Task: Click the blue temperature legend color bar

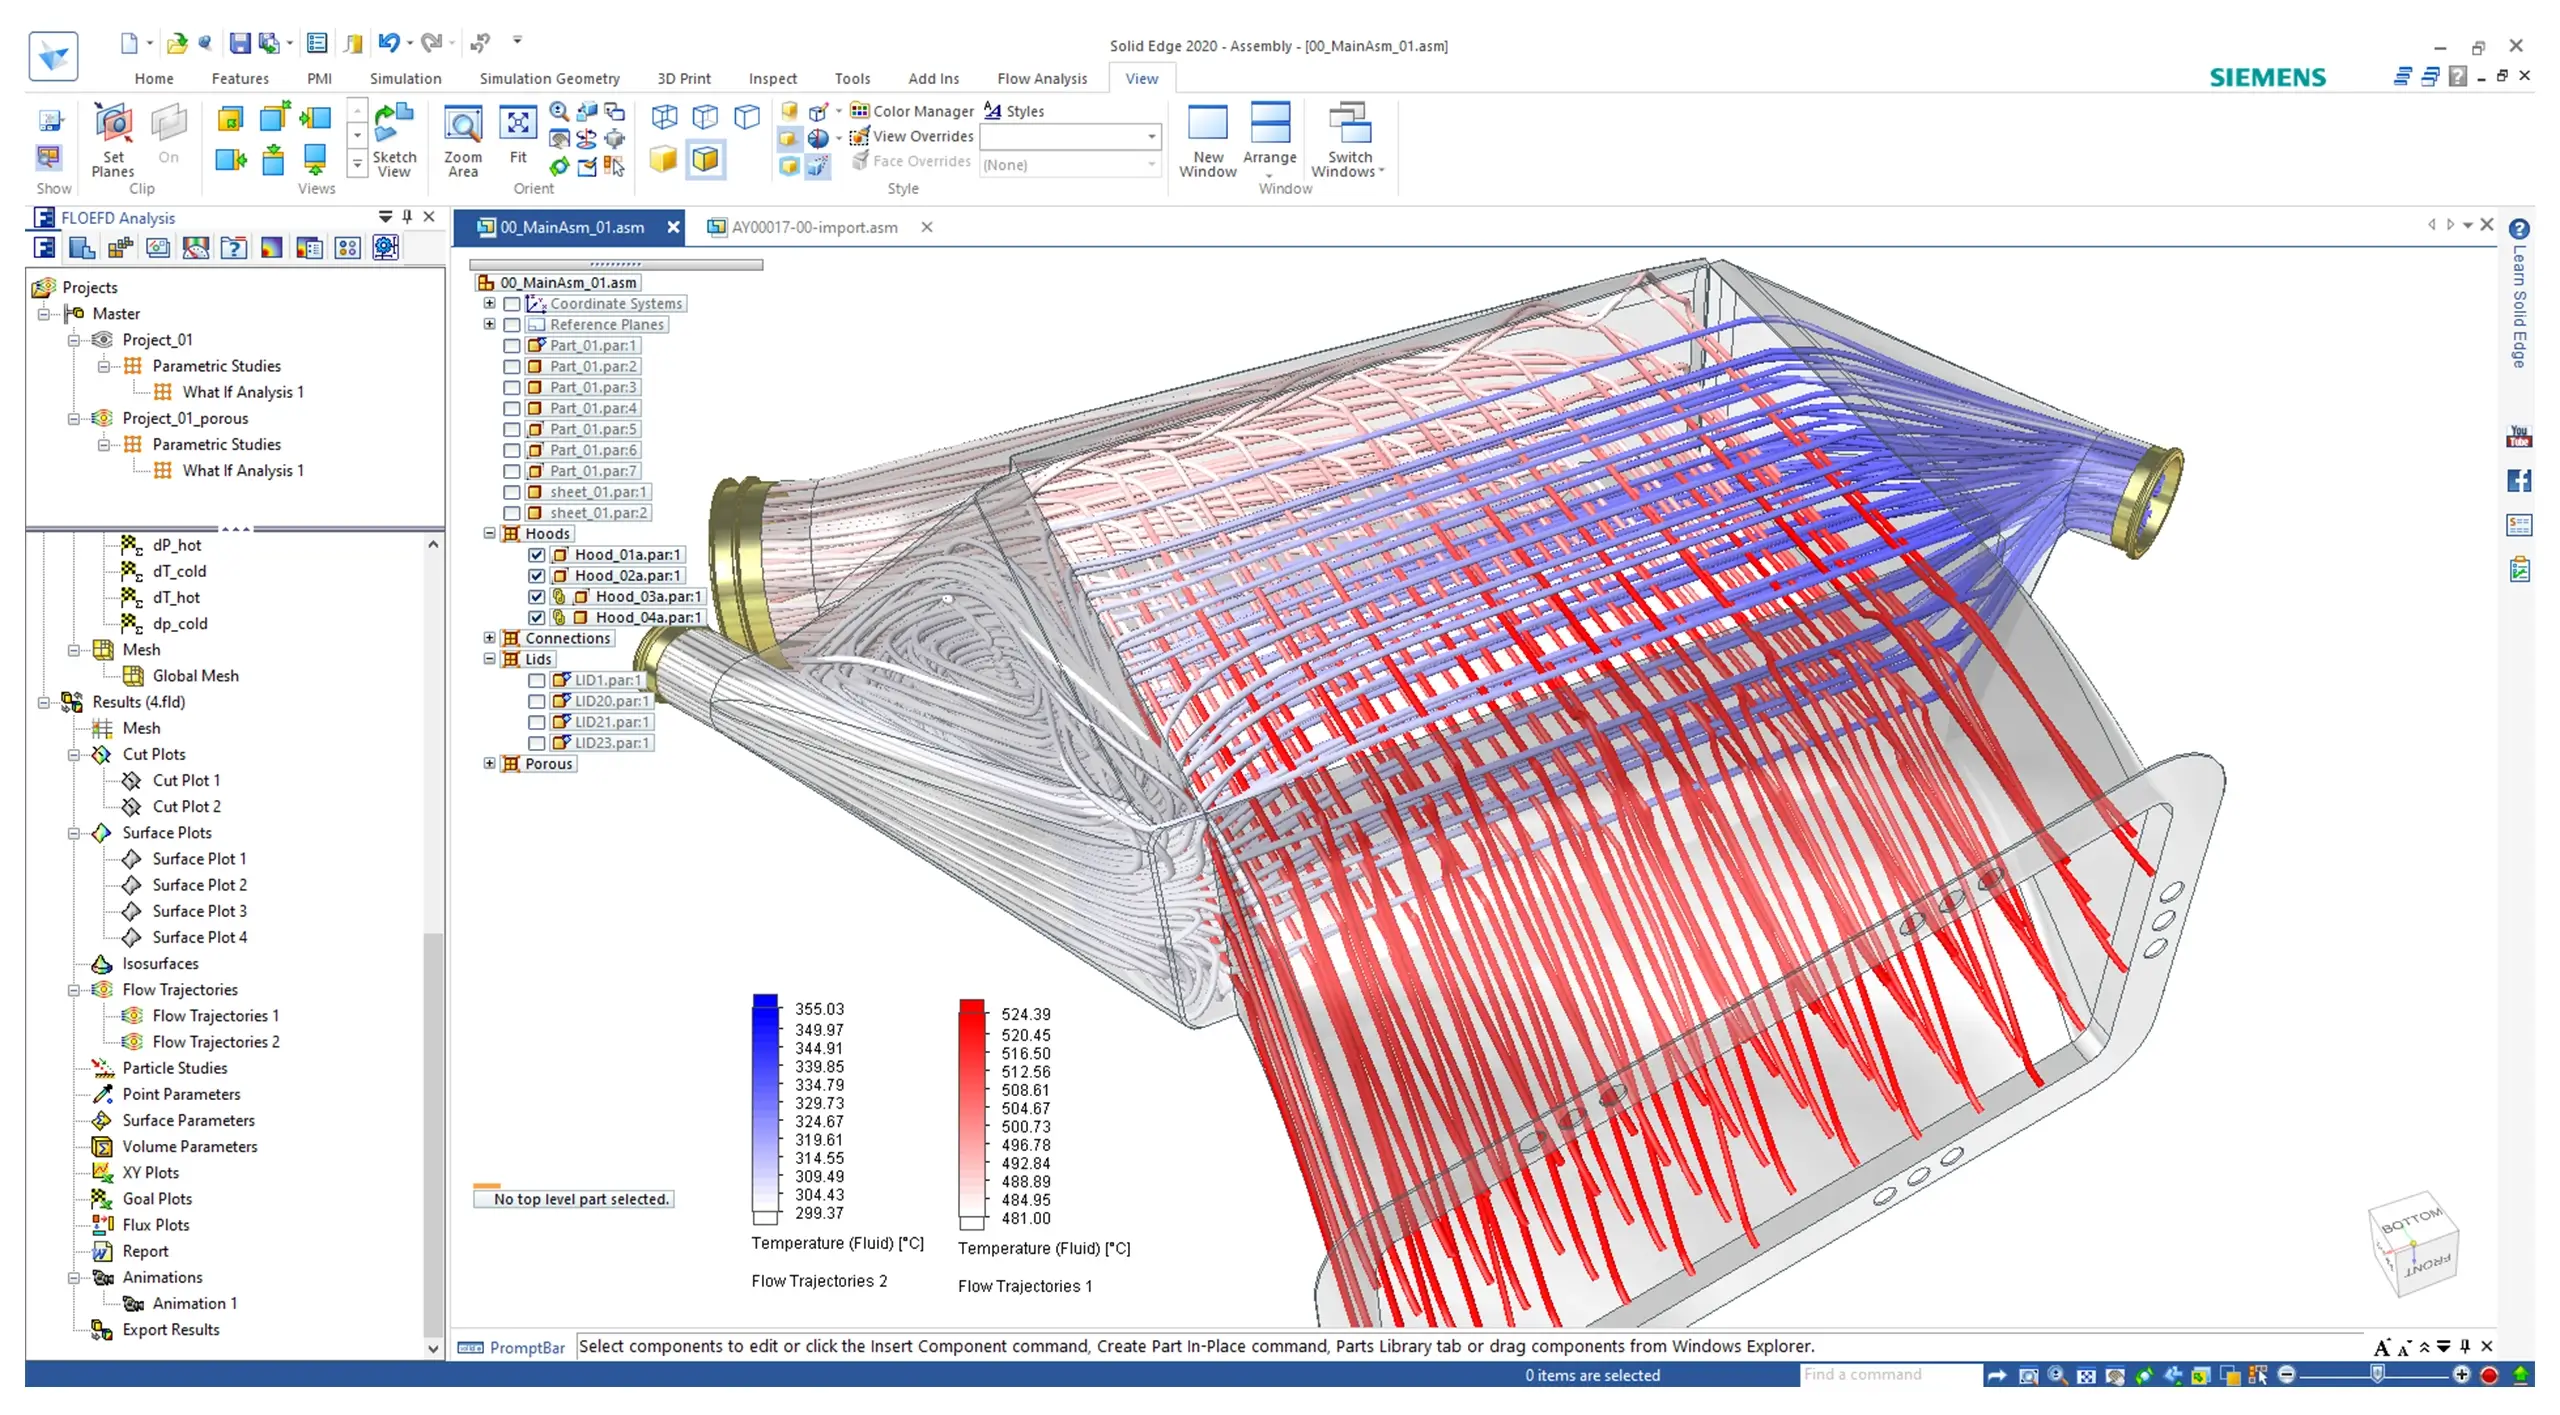Action: (x=765, y=1108)
